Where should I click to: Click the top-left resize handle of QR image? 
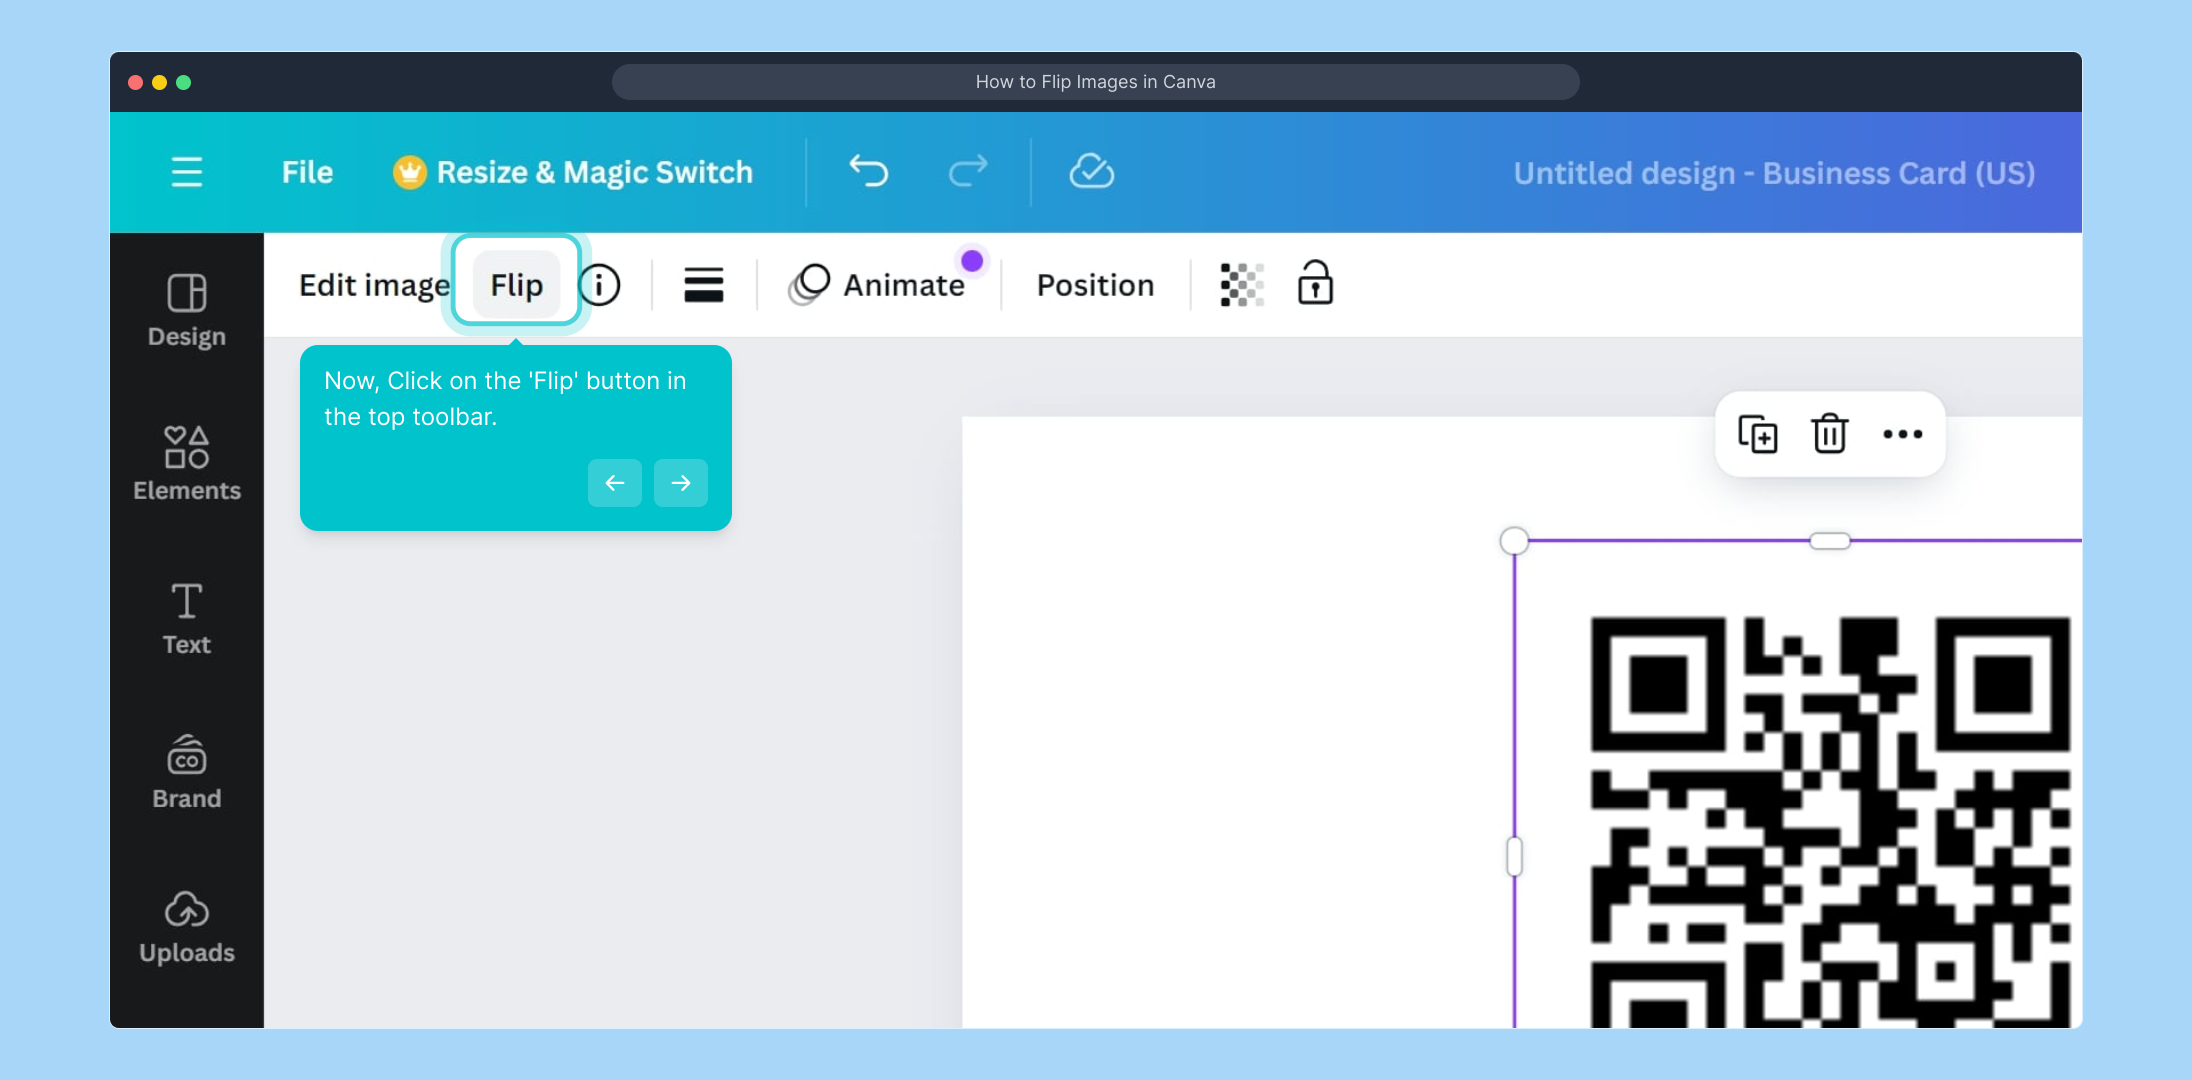1514,541
